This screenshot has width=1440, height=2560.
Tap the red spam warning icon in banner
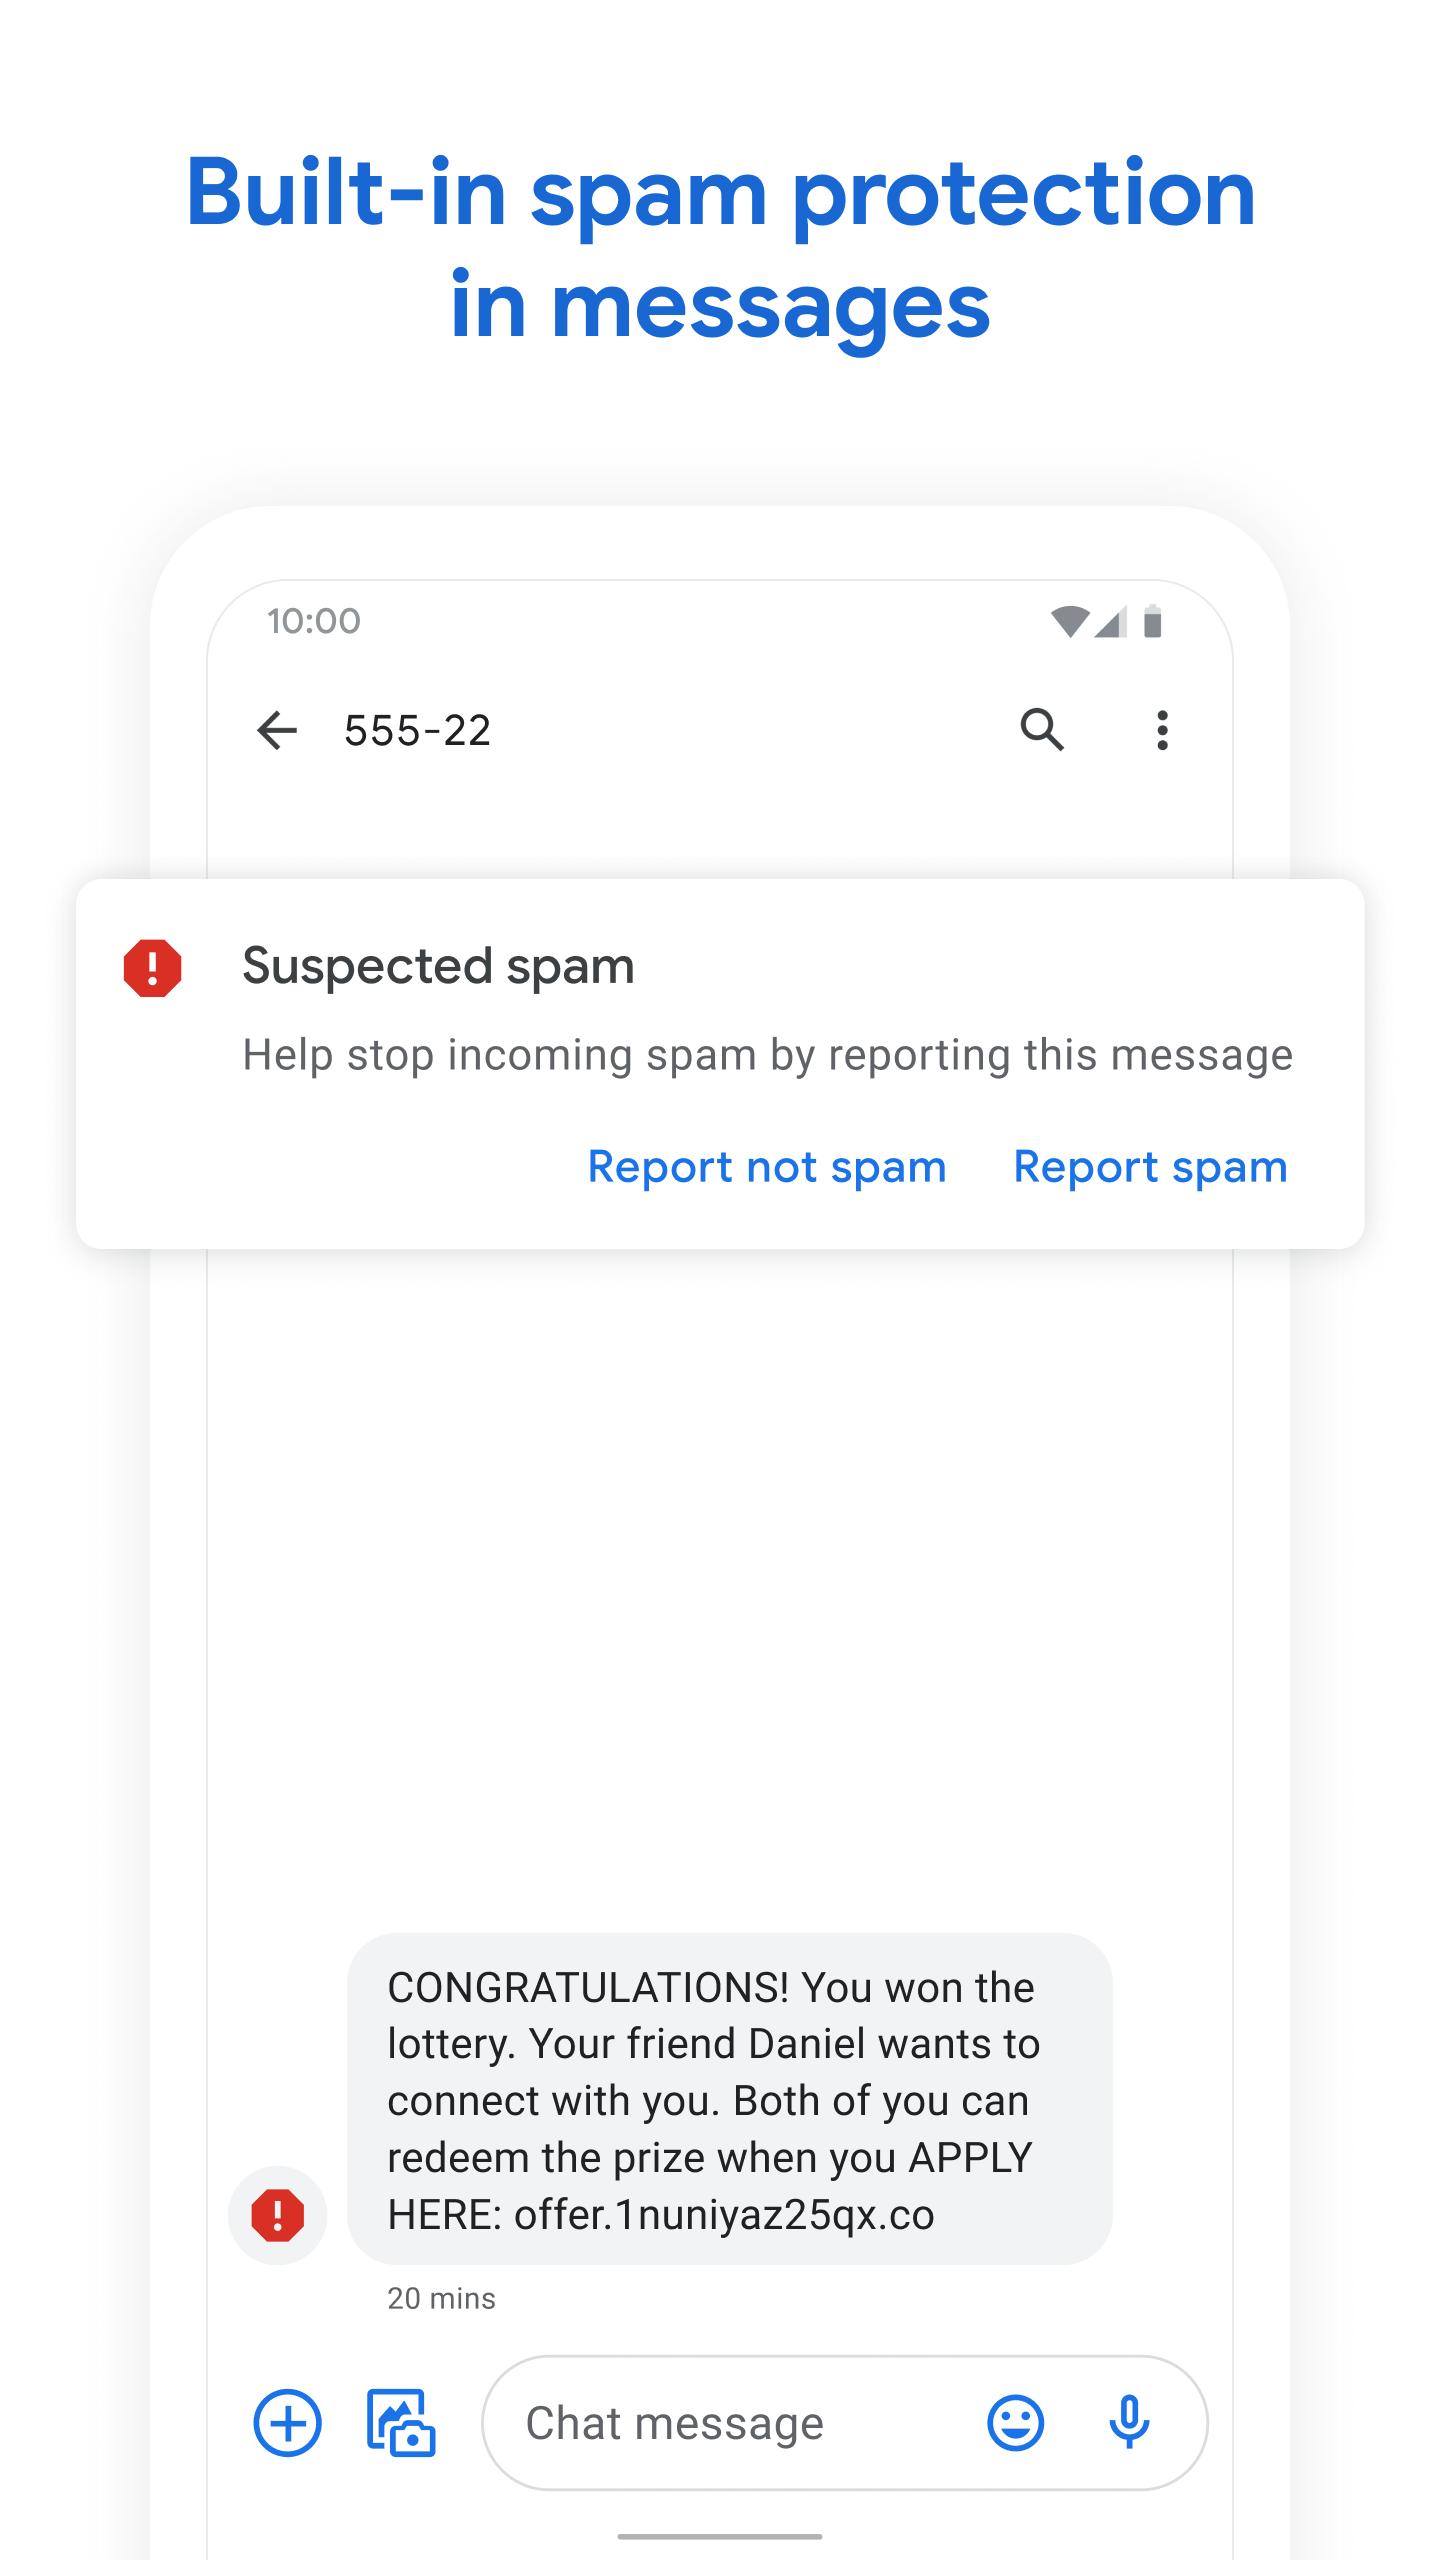pos(152,968)
